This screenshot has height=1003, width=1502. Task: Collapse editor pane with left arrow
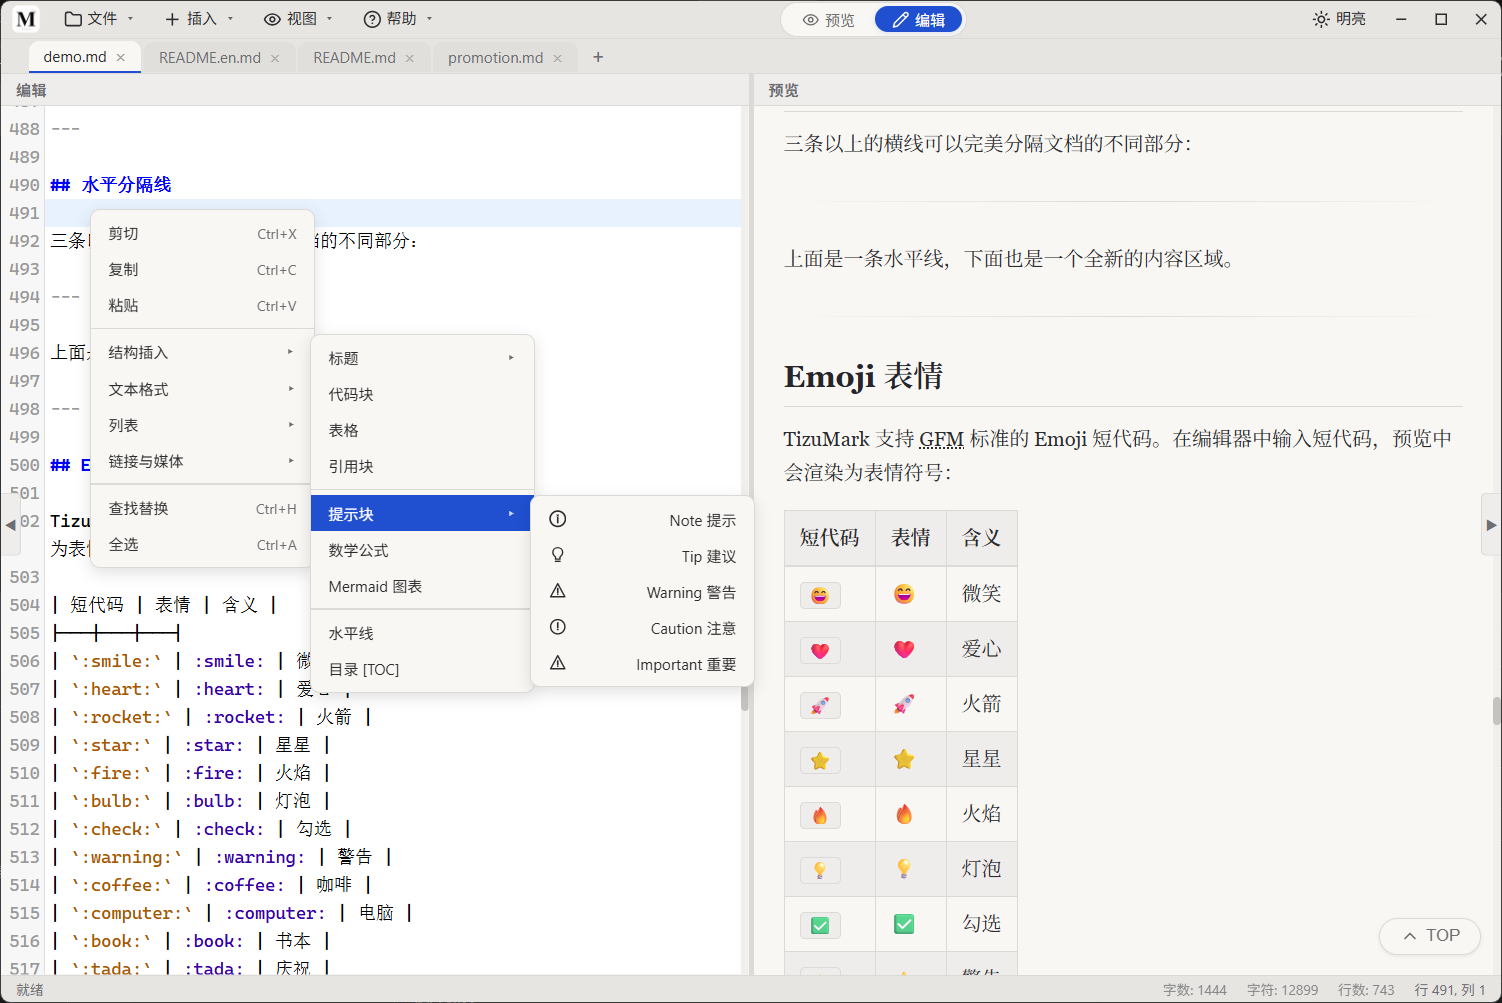click(10, 524)
